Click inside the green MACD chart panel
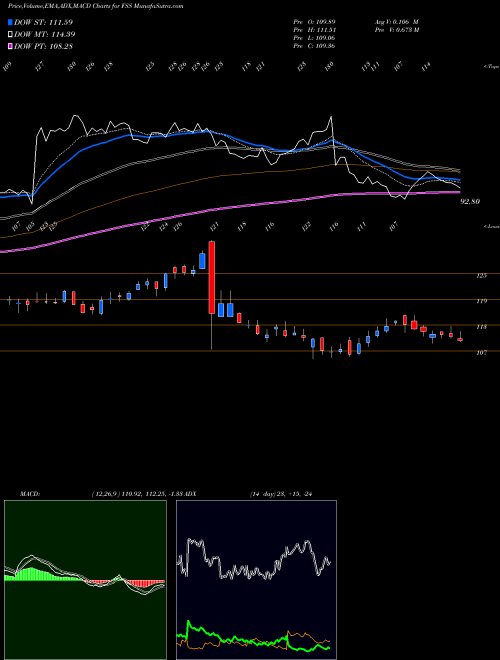 pyautogui.click(x=85, y=580)
